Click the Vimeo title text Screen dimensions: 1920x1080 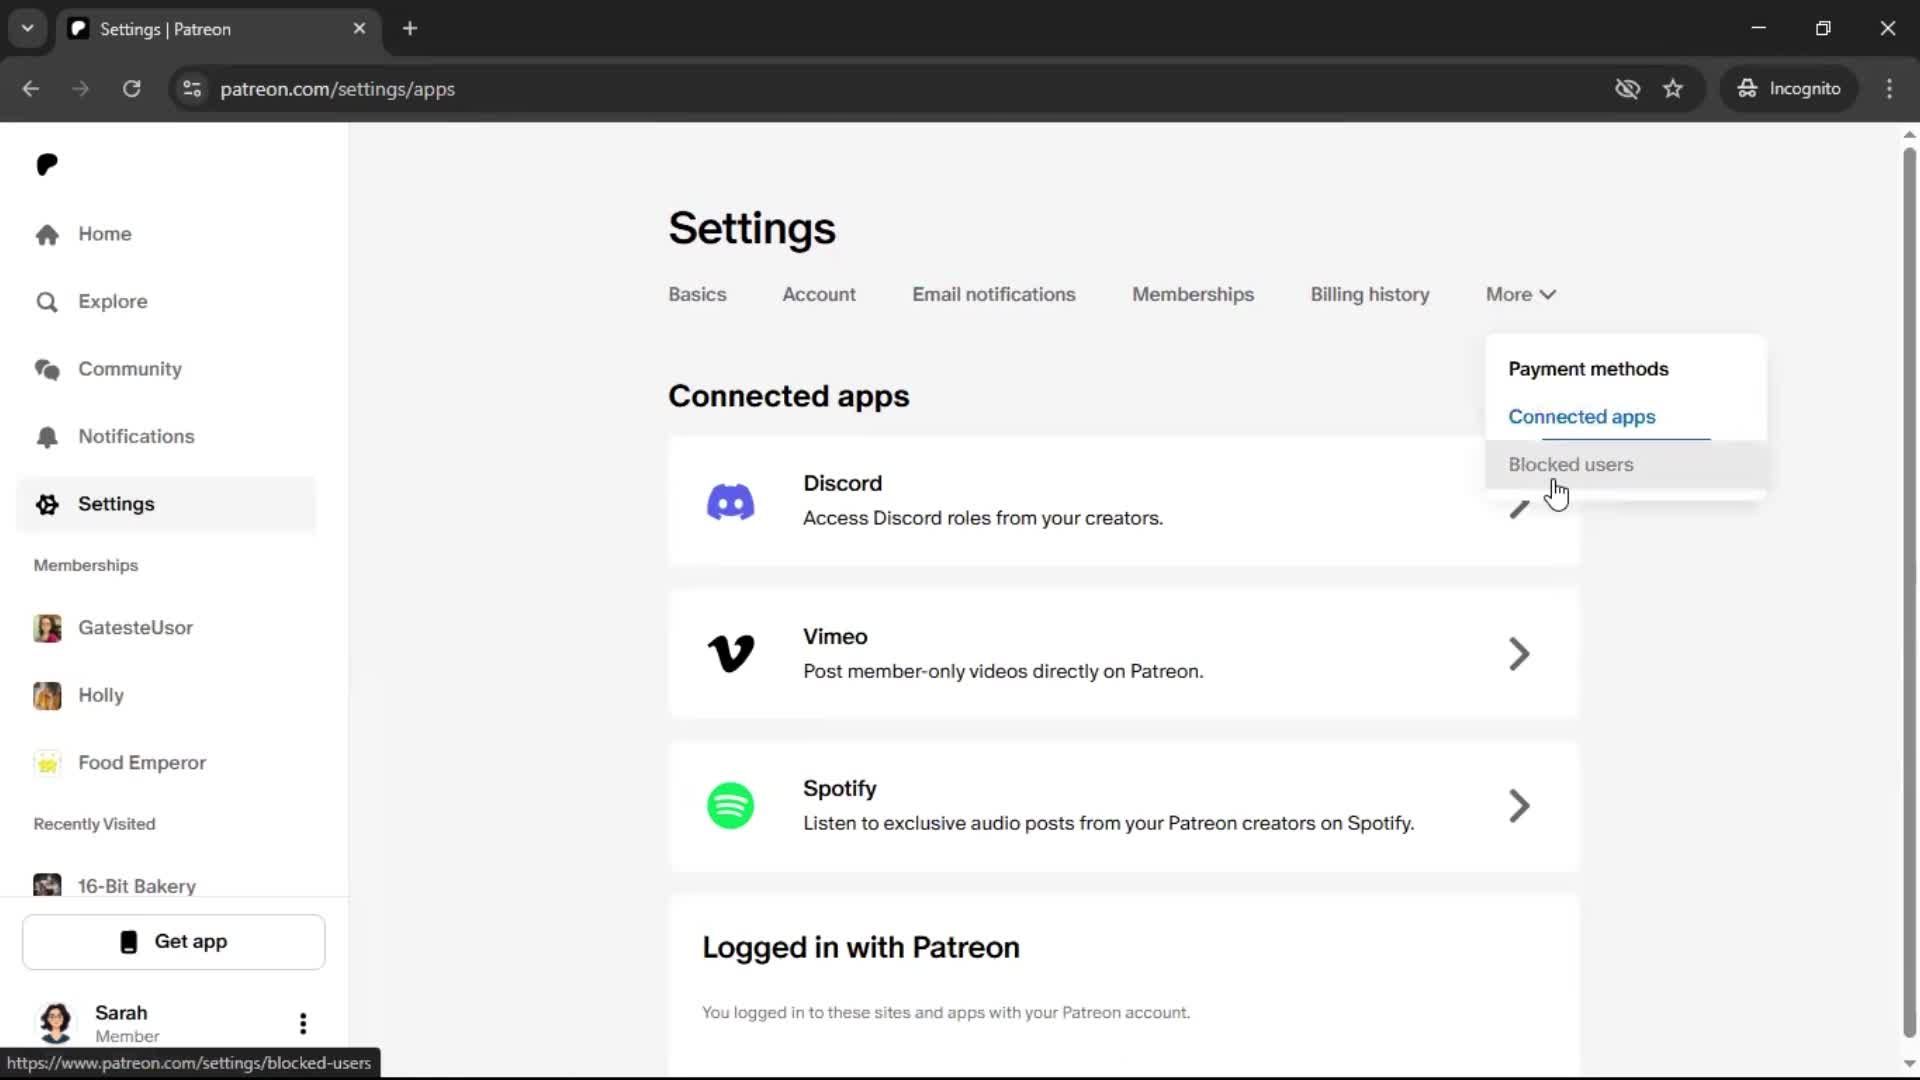[835, 637]
